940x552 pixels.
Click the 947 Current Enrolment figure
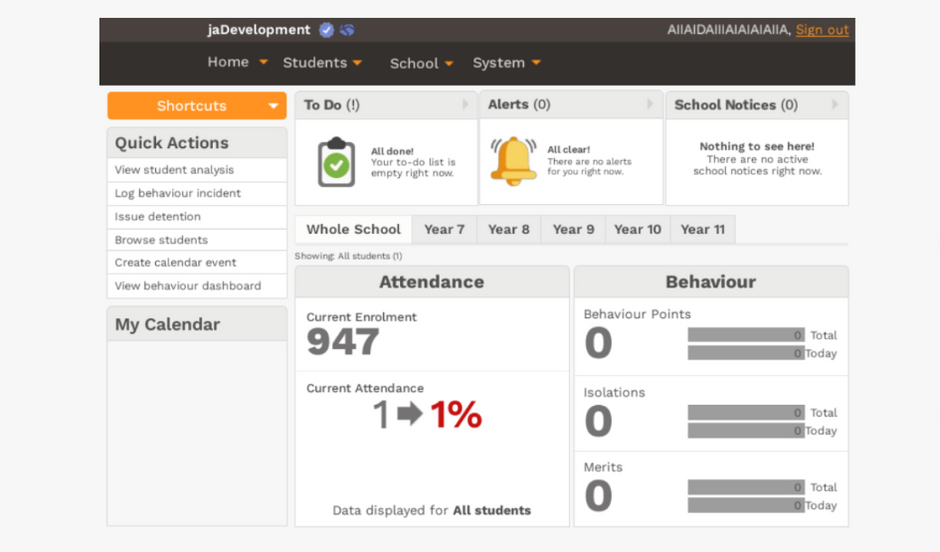click(343, 343)
